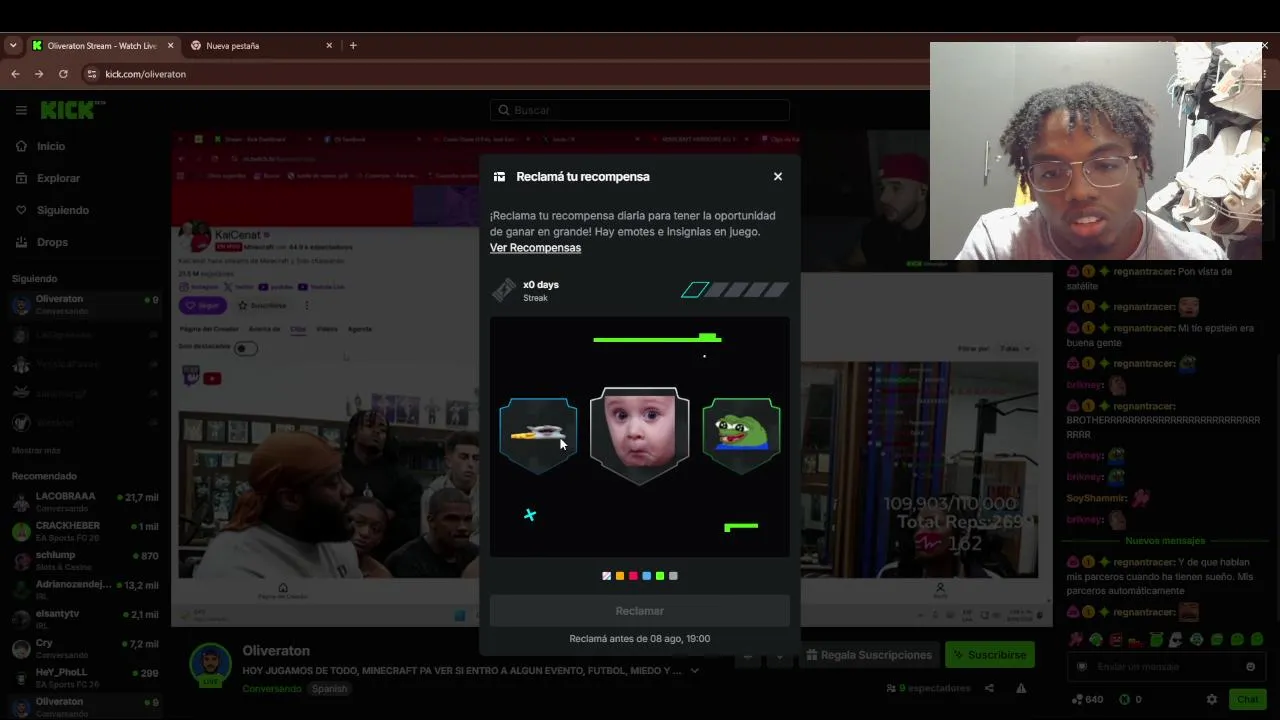Open the Conversando category link
Screen dimensions: 1280x720
271,689
